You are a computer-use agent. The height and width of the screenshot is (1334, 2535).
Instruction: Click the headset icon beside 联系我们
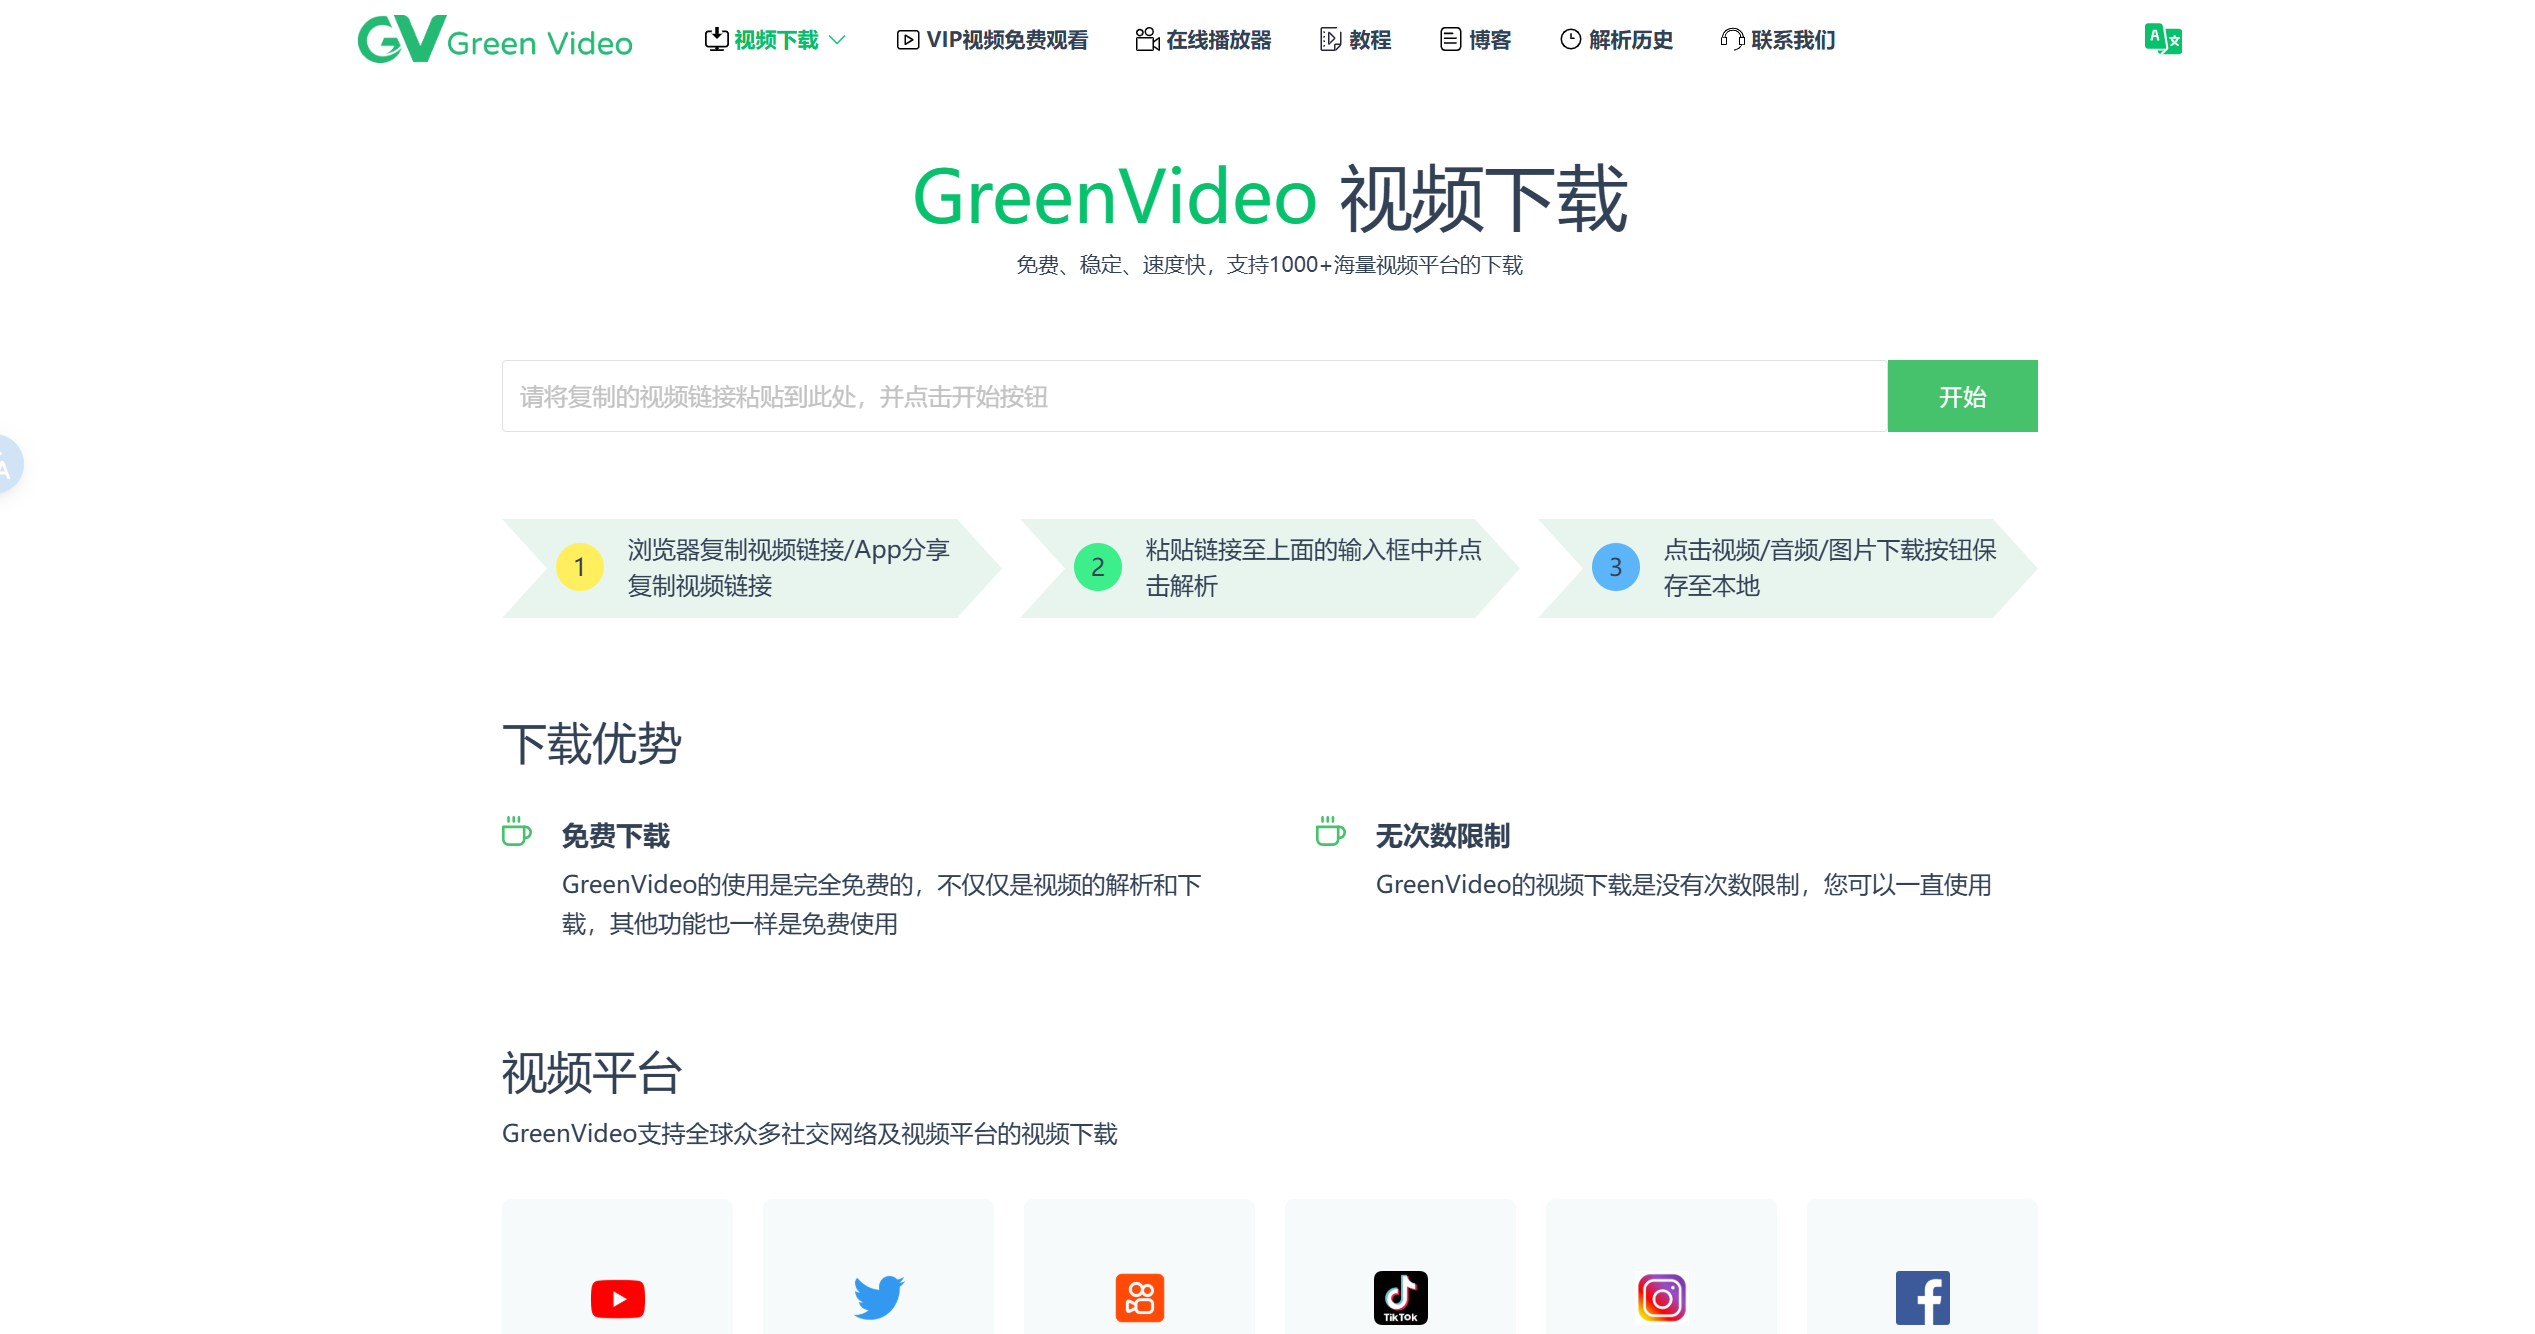(x=1732, y=40)
